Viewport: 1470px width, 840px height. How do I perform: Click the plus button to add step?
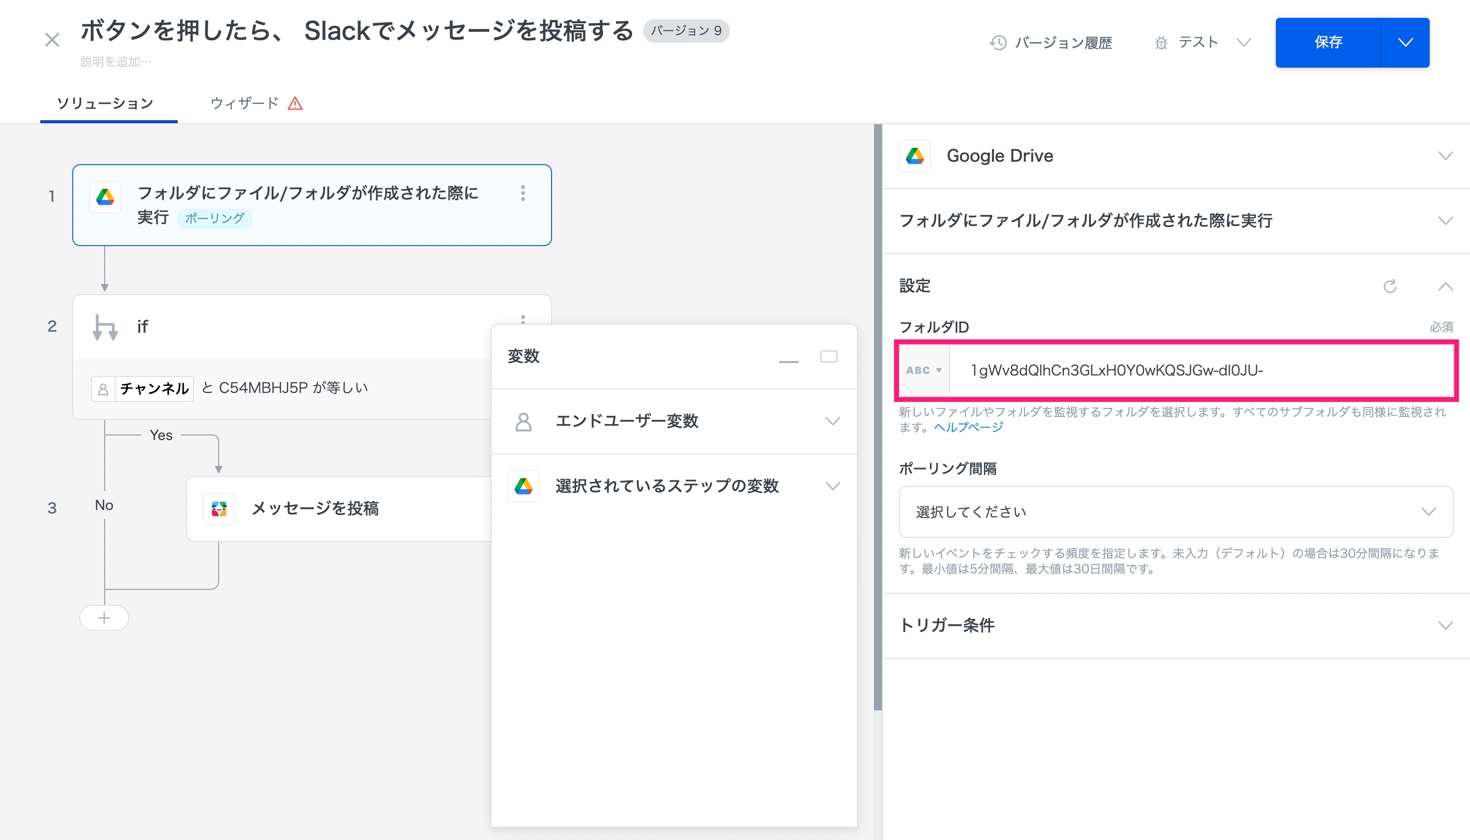(x=104, y=618)
